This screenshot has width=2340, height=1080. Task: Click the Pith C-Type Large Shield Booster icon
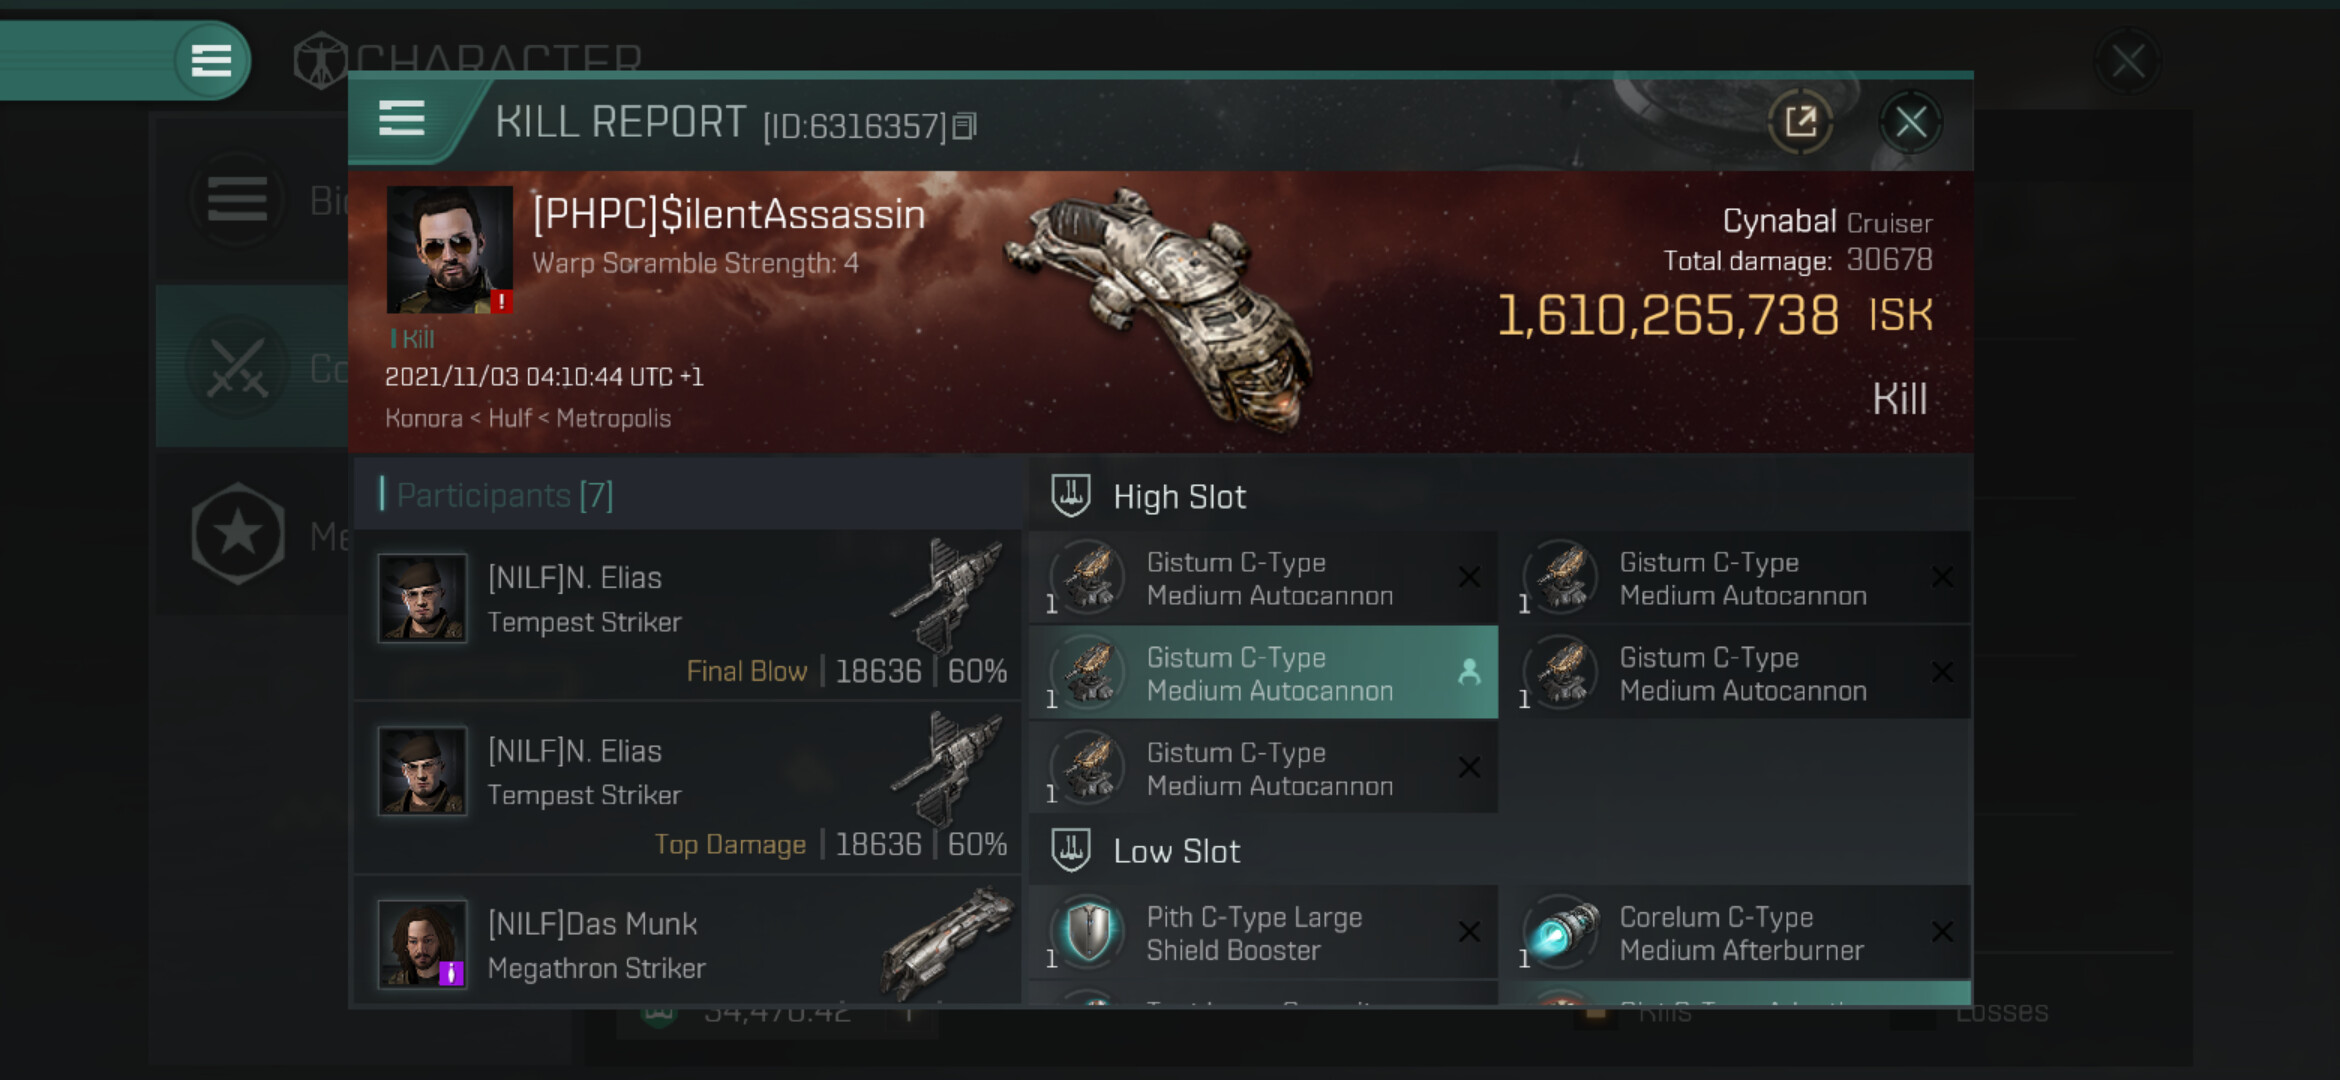[1089, 932]
